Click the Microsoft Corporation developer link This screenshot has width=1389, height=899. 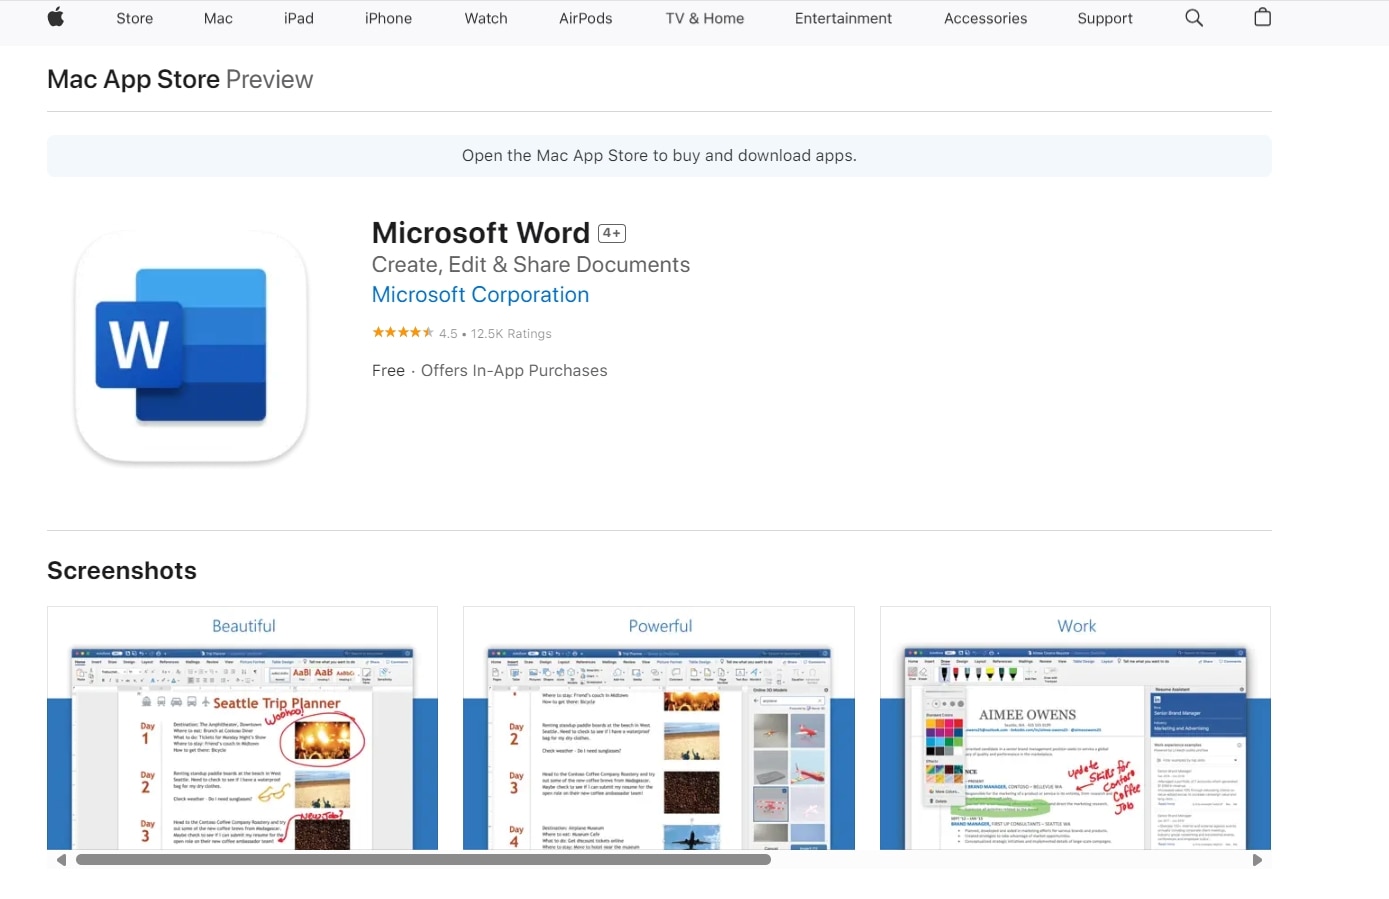point(480,295)
